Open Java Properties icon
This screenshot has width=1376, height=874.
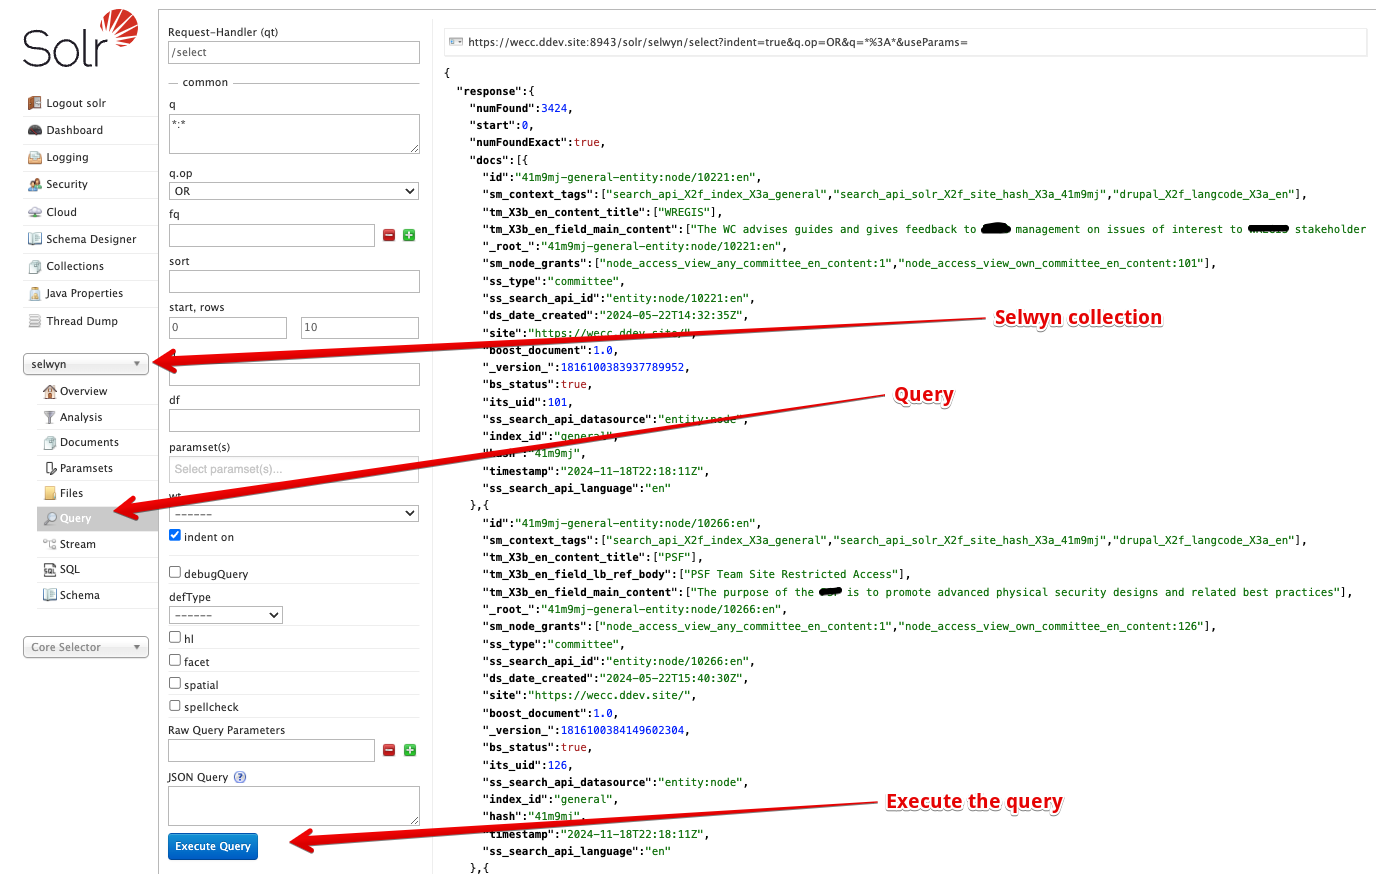click(x=36, y=293)
